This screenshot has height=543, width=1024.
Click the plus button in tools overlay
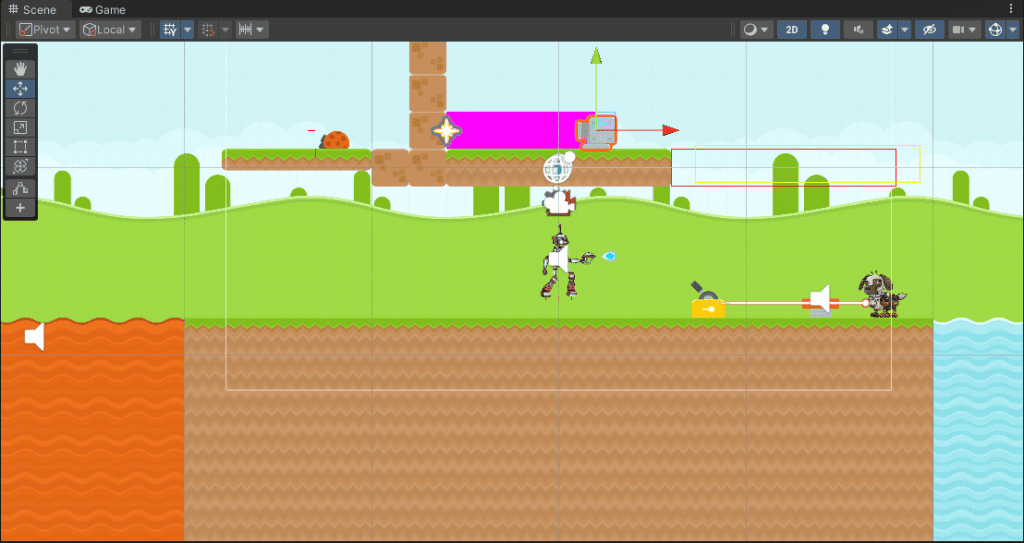pos(20,208)
